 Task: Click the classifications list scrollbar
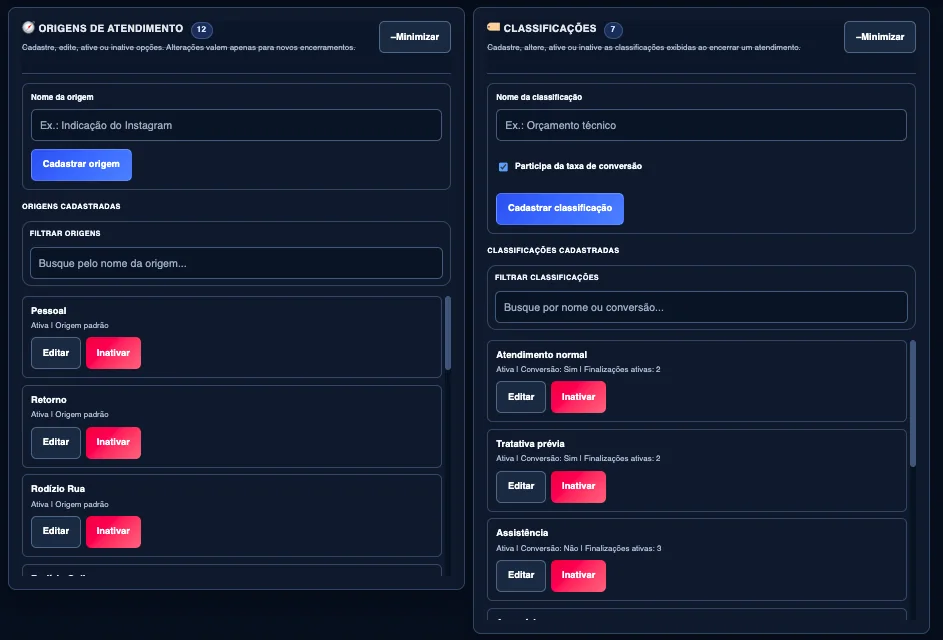coord(912,404)
